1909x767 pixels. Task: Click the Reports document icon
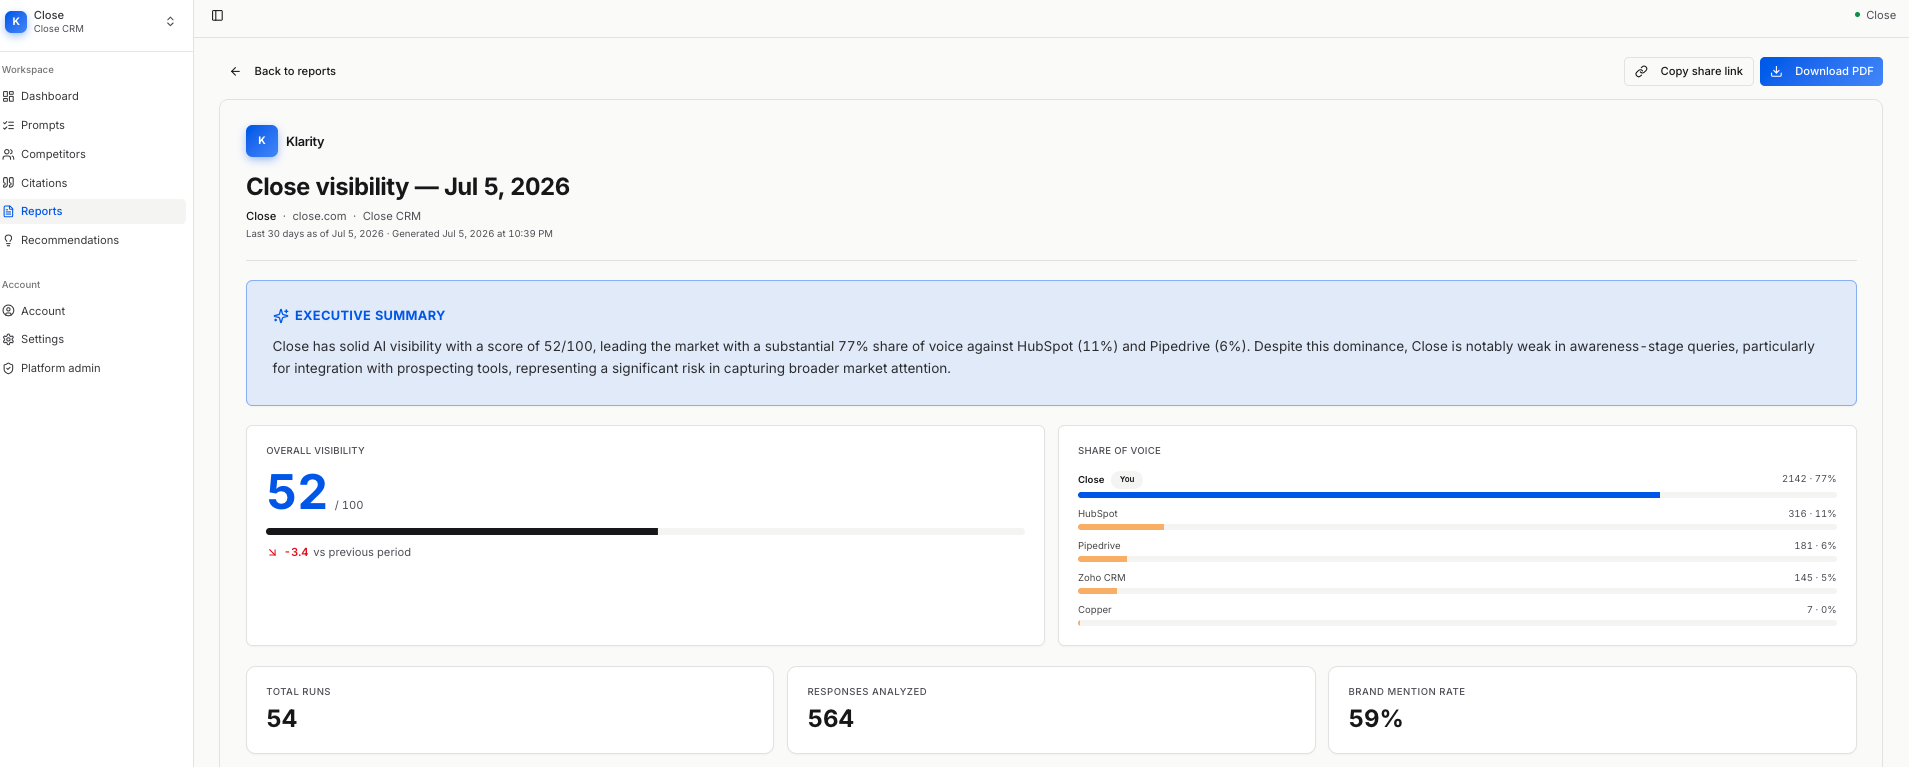tap(9, 211)
